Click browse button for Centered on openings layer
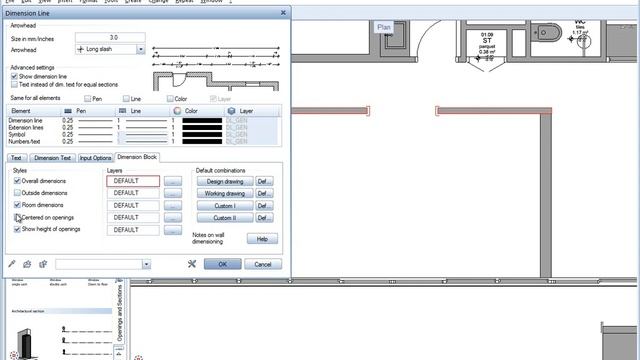This screenshot has width=640, height=360. pyautogui.click(x=173, y=218)
